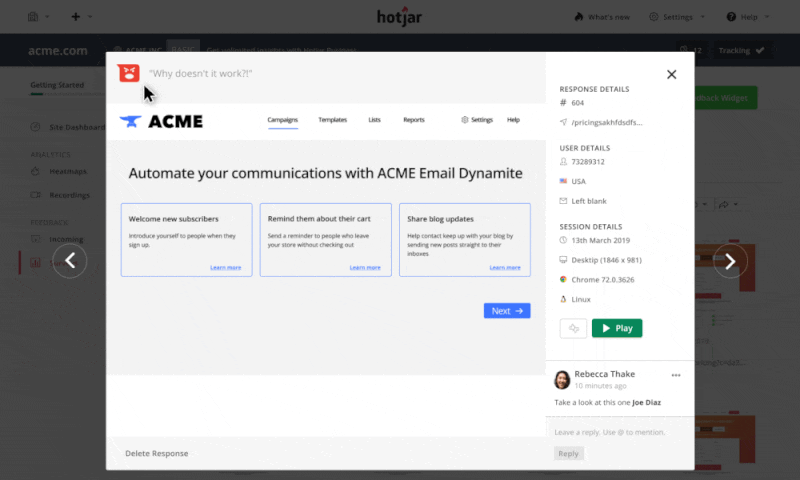Open Hotjar Help dropdown
The image size is (800, 480).
click(747, 17)
